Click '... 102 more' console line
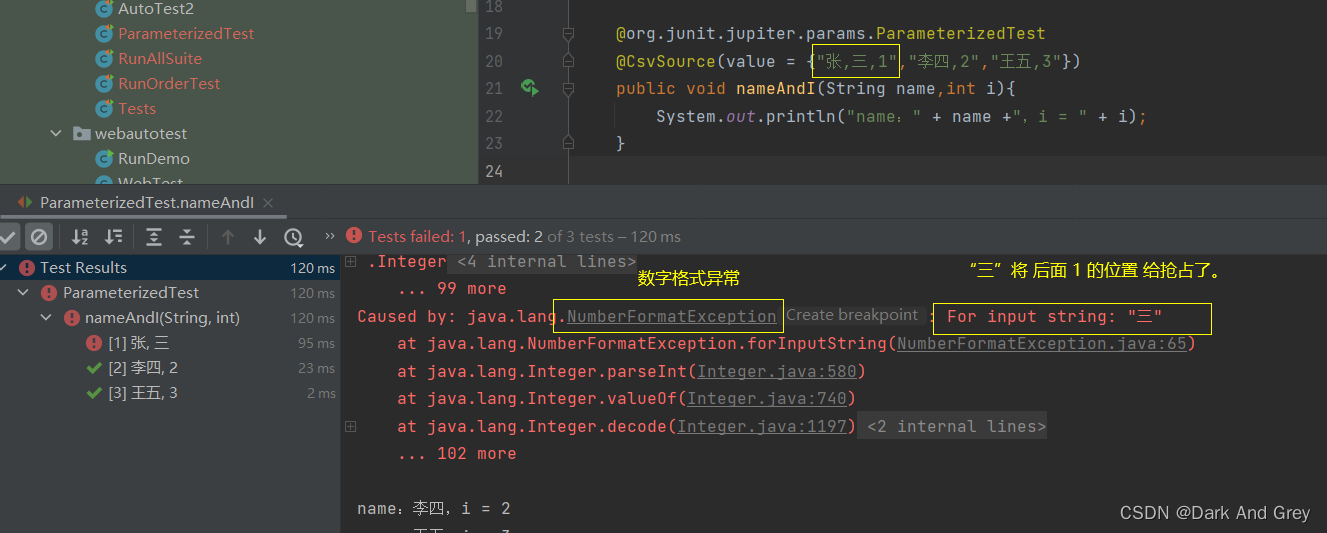Screen dimensions: 1327x533 [457, 453]
